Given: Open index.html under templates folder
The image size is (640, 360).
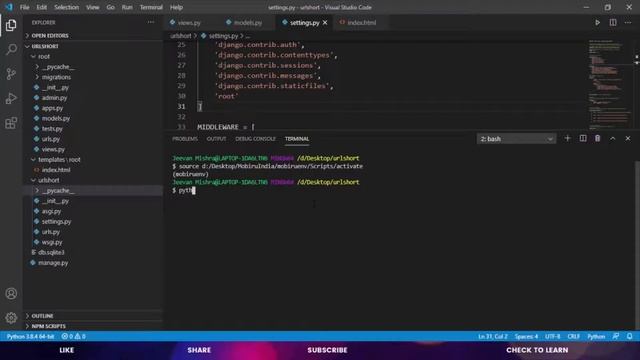Looking at the screenshot, I should 56,170.
